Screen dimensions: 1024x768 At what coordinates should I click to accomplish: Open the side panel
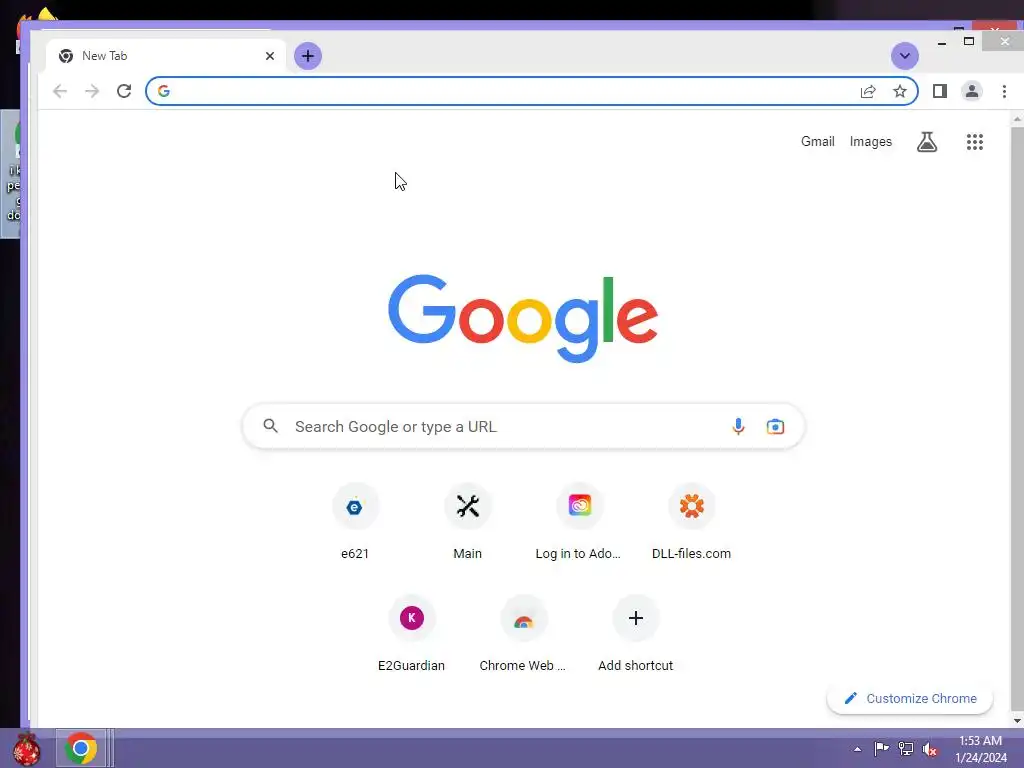point(940,91)
